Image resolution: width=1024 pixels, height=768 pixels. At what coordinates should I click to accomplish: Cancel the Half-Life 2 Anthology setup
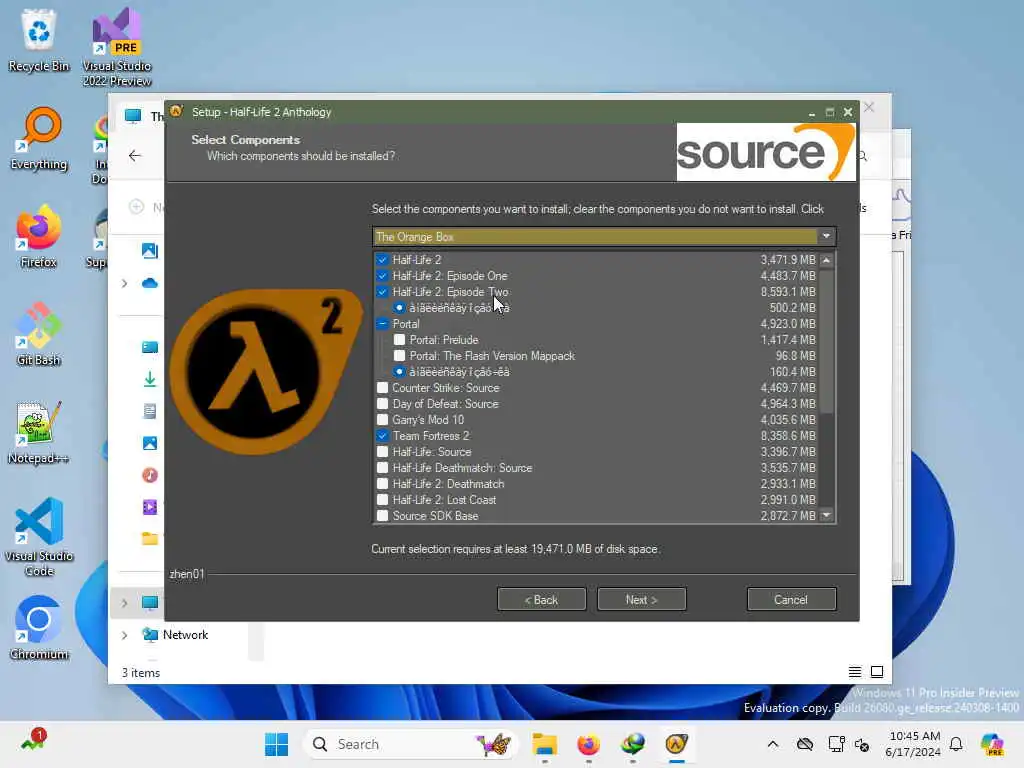tap(792, 600)
